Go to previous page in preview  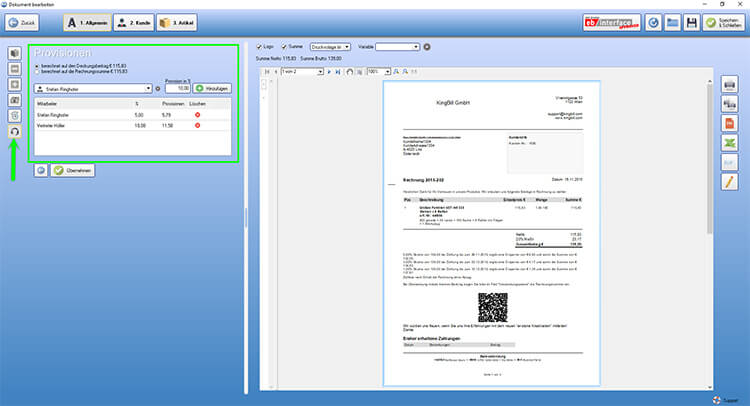(276, 71)
